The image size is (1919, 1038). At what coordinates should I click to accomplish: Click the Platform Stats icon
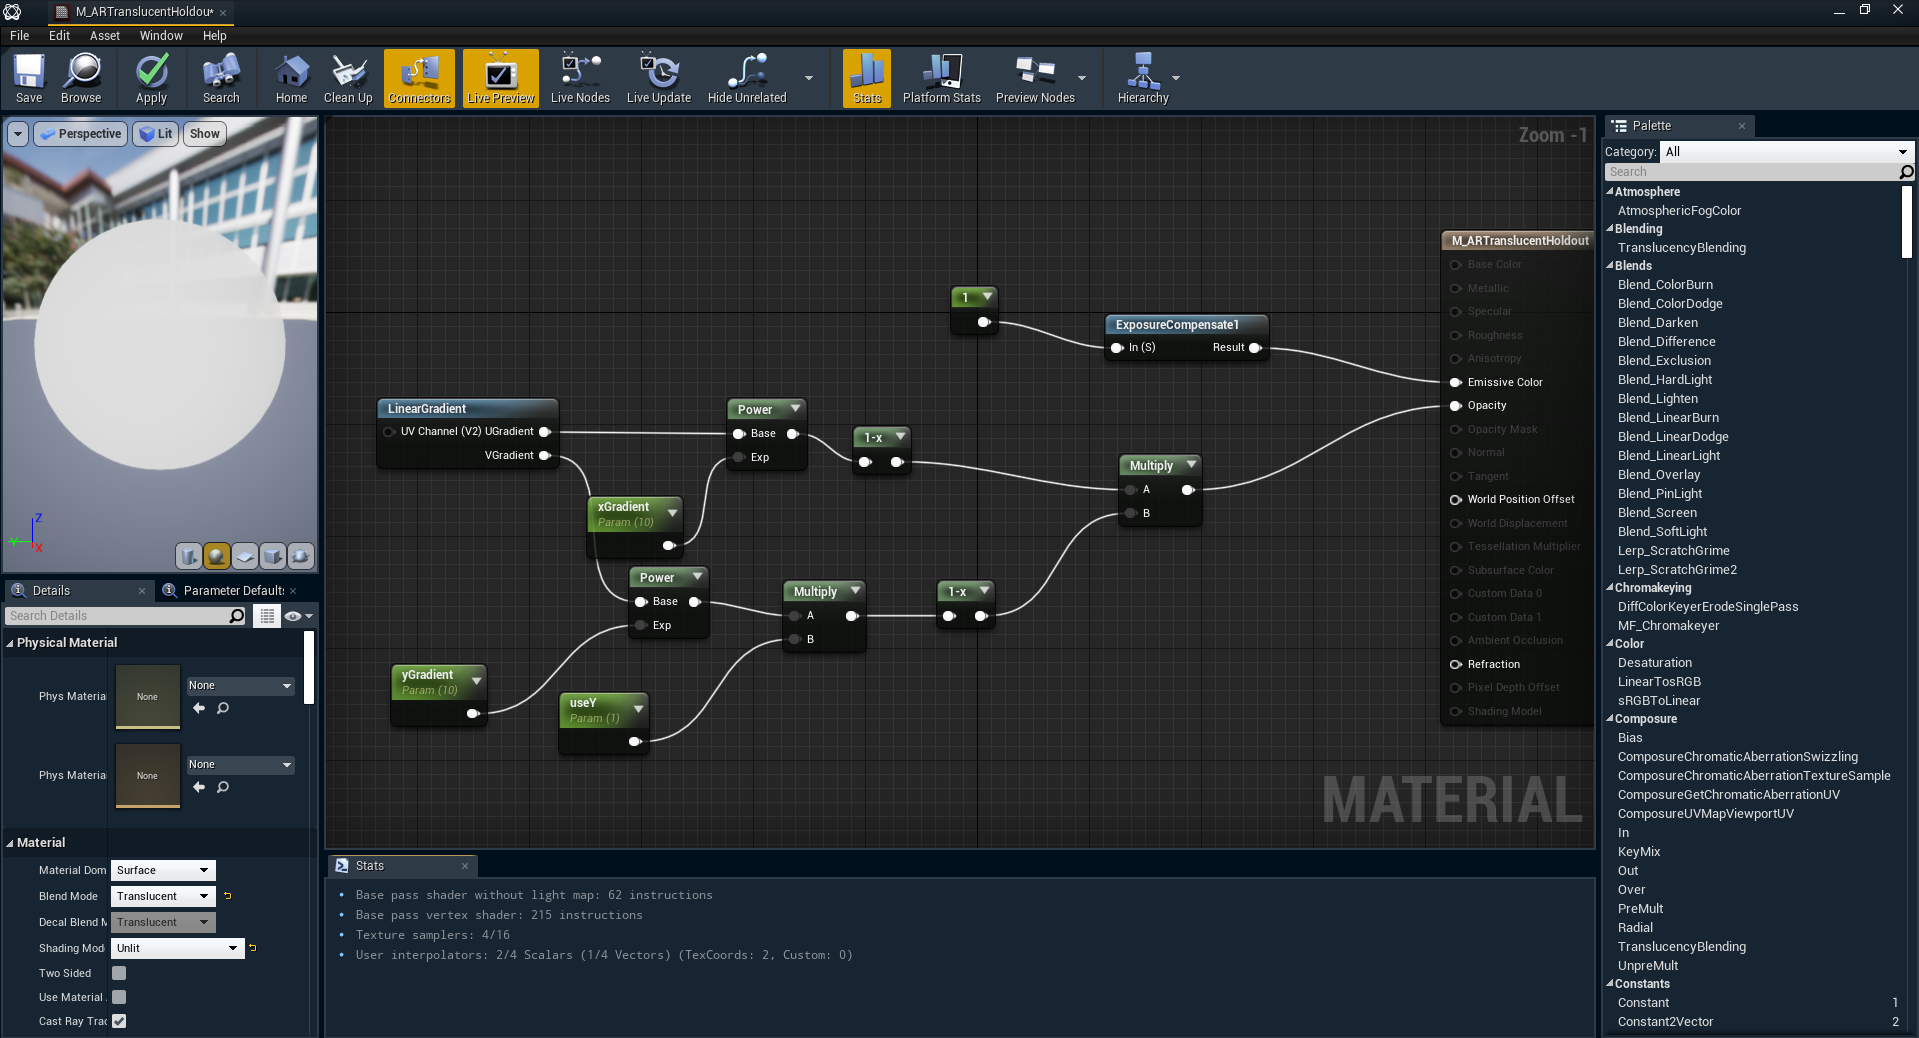941,78
